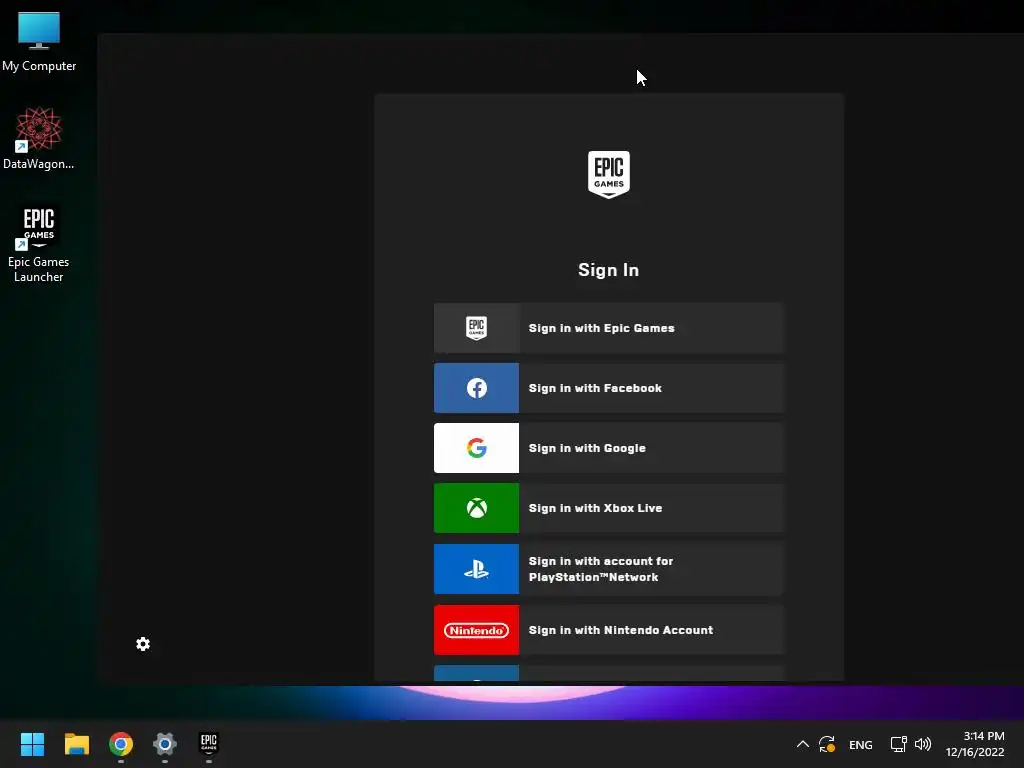Sign in with Xbox Live
Viewport: 1024px width, 768px height.
point(608,508)
